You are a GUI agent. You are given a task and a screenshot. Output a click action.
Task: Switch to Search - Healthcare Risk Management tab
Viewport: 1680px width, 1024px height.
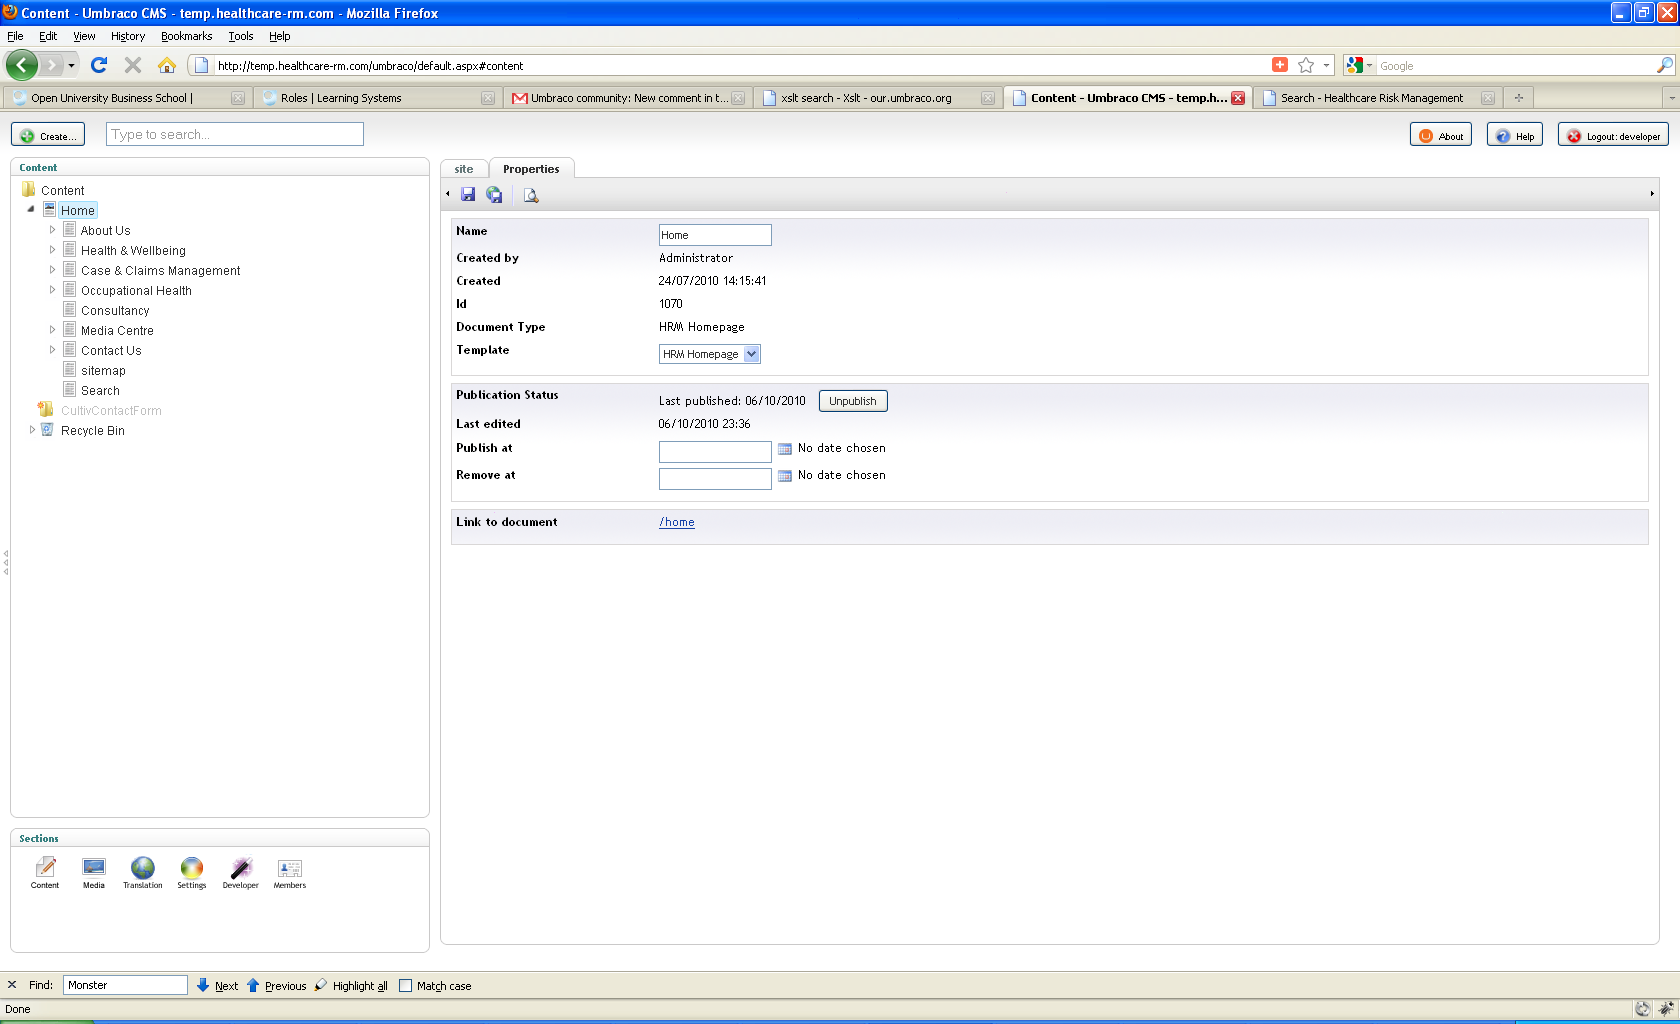[1378, 98]
